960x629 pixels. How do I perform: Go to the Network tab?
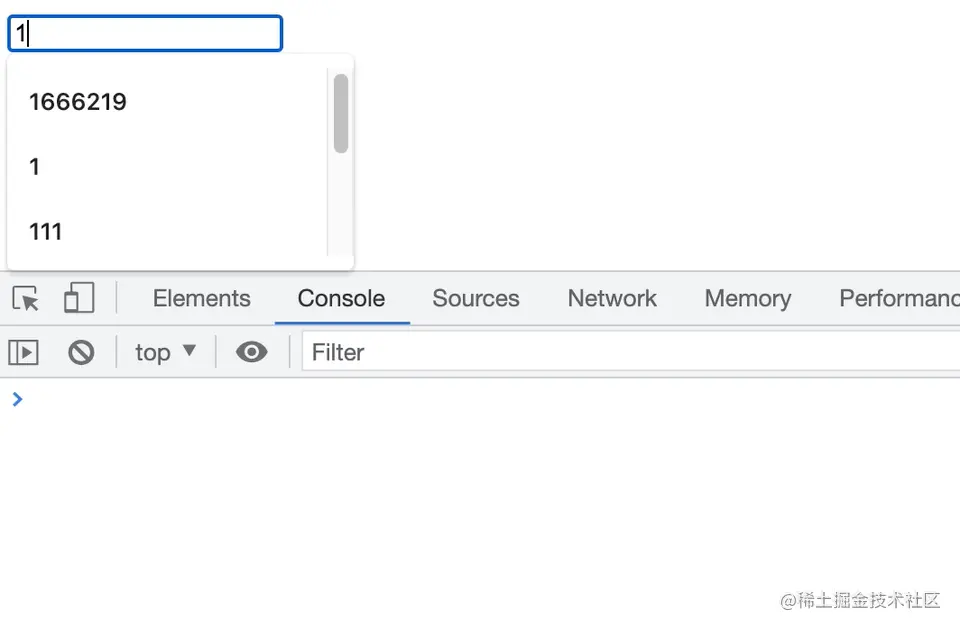pyautogui.click(x=612, y=298)
